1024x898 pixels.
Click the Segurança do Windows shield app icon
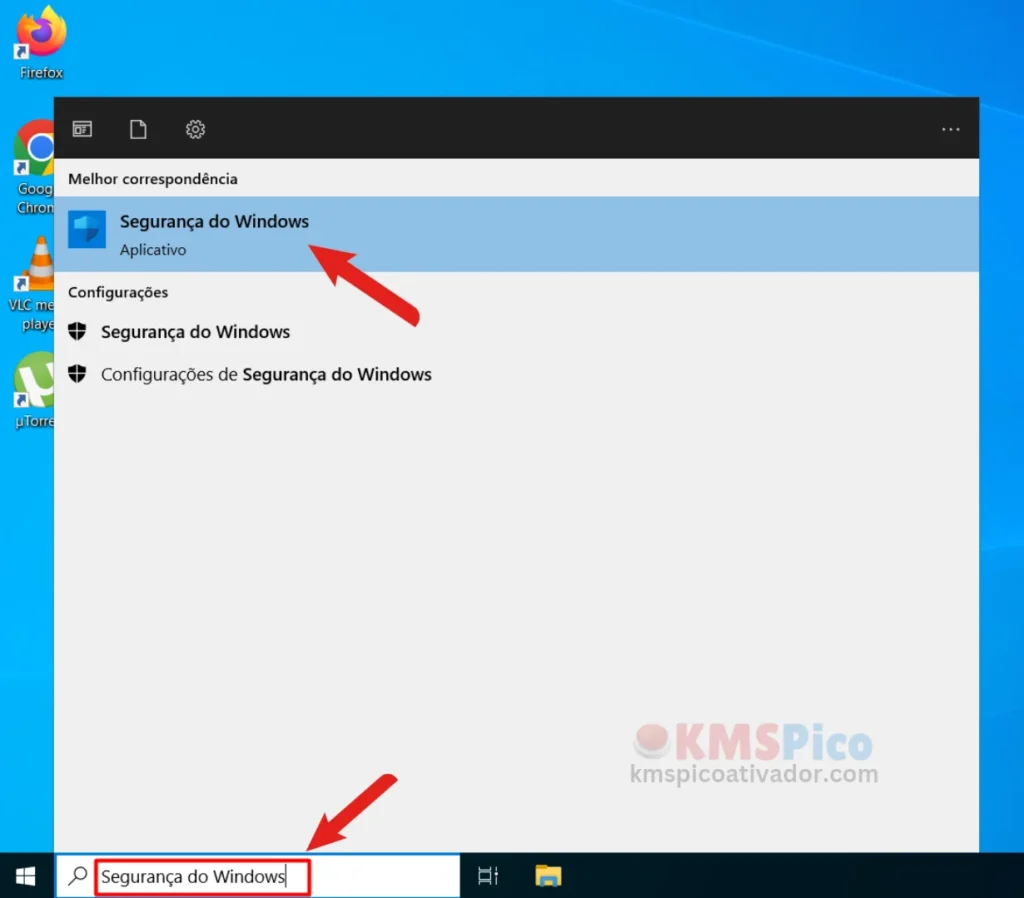point(86,230)
